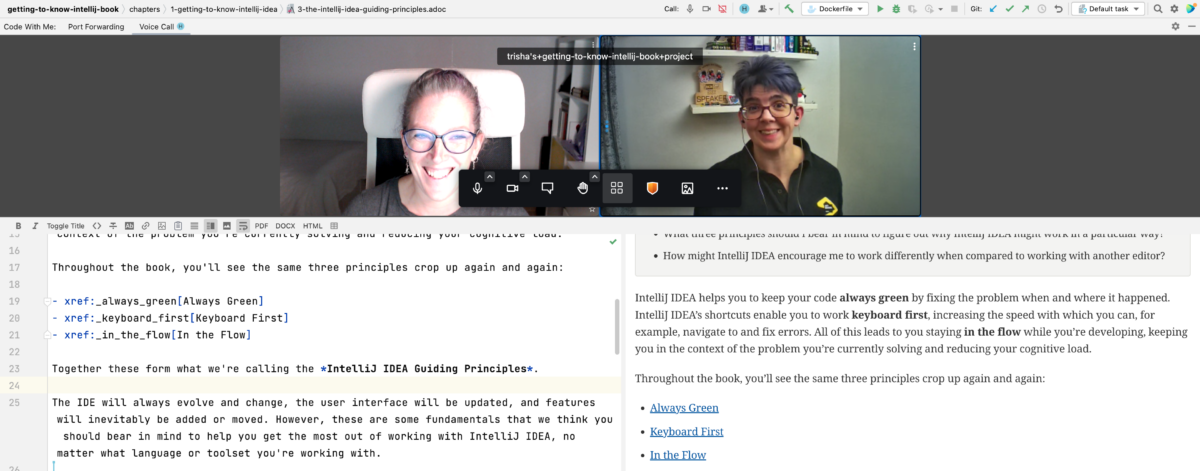
Task: Open profiler run options dropdown arrow
Action: pos(941,9)
